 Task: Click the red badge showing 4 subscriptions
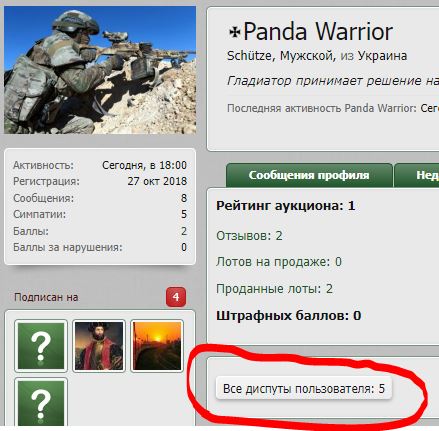(x=176, y=297)
